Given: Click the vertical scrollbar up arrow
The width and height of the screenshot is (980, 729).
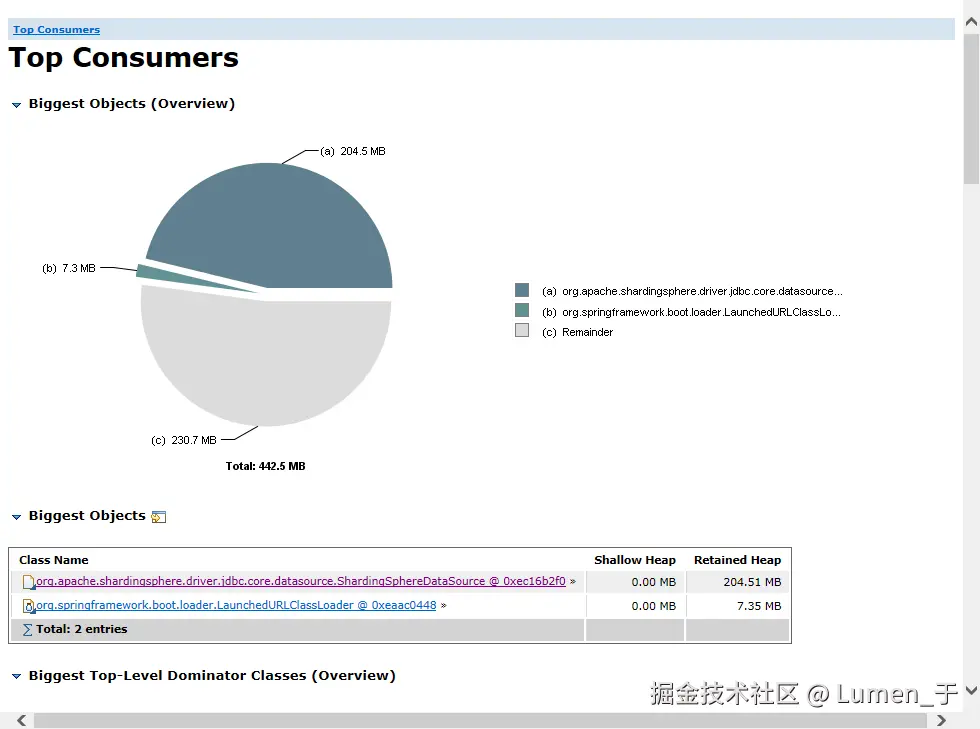Looking at the screenshot, I should [x=971, y=22].
